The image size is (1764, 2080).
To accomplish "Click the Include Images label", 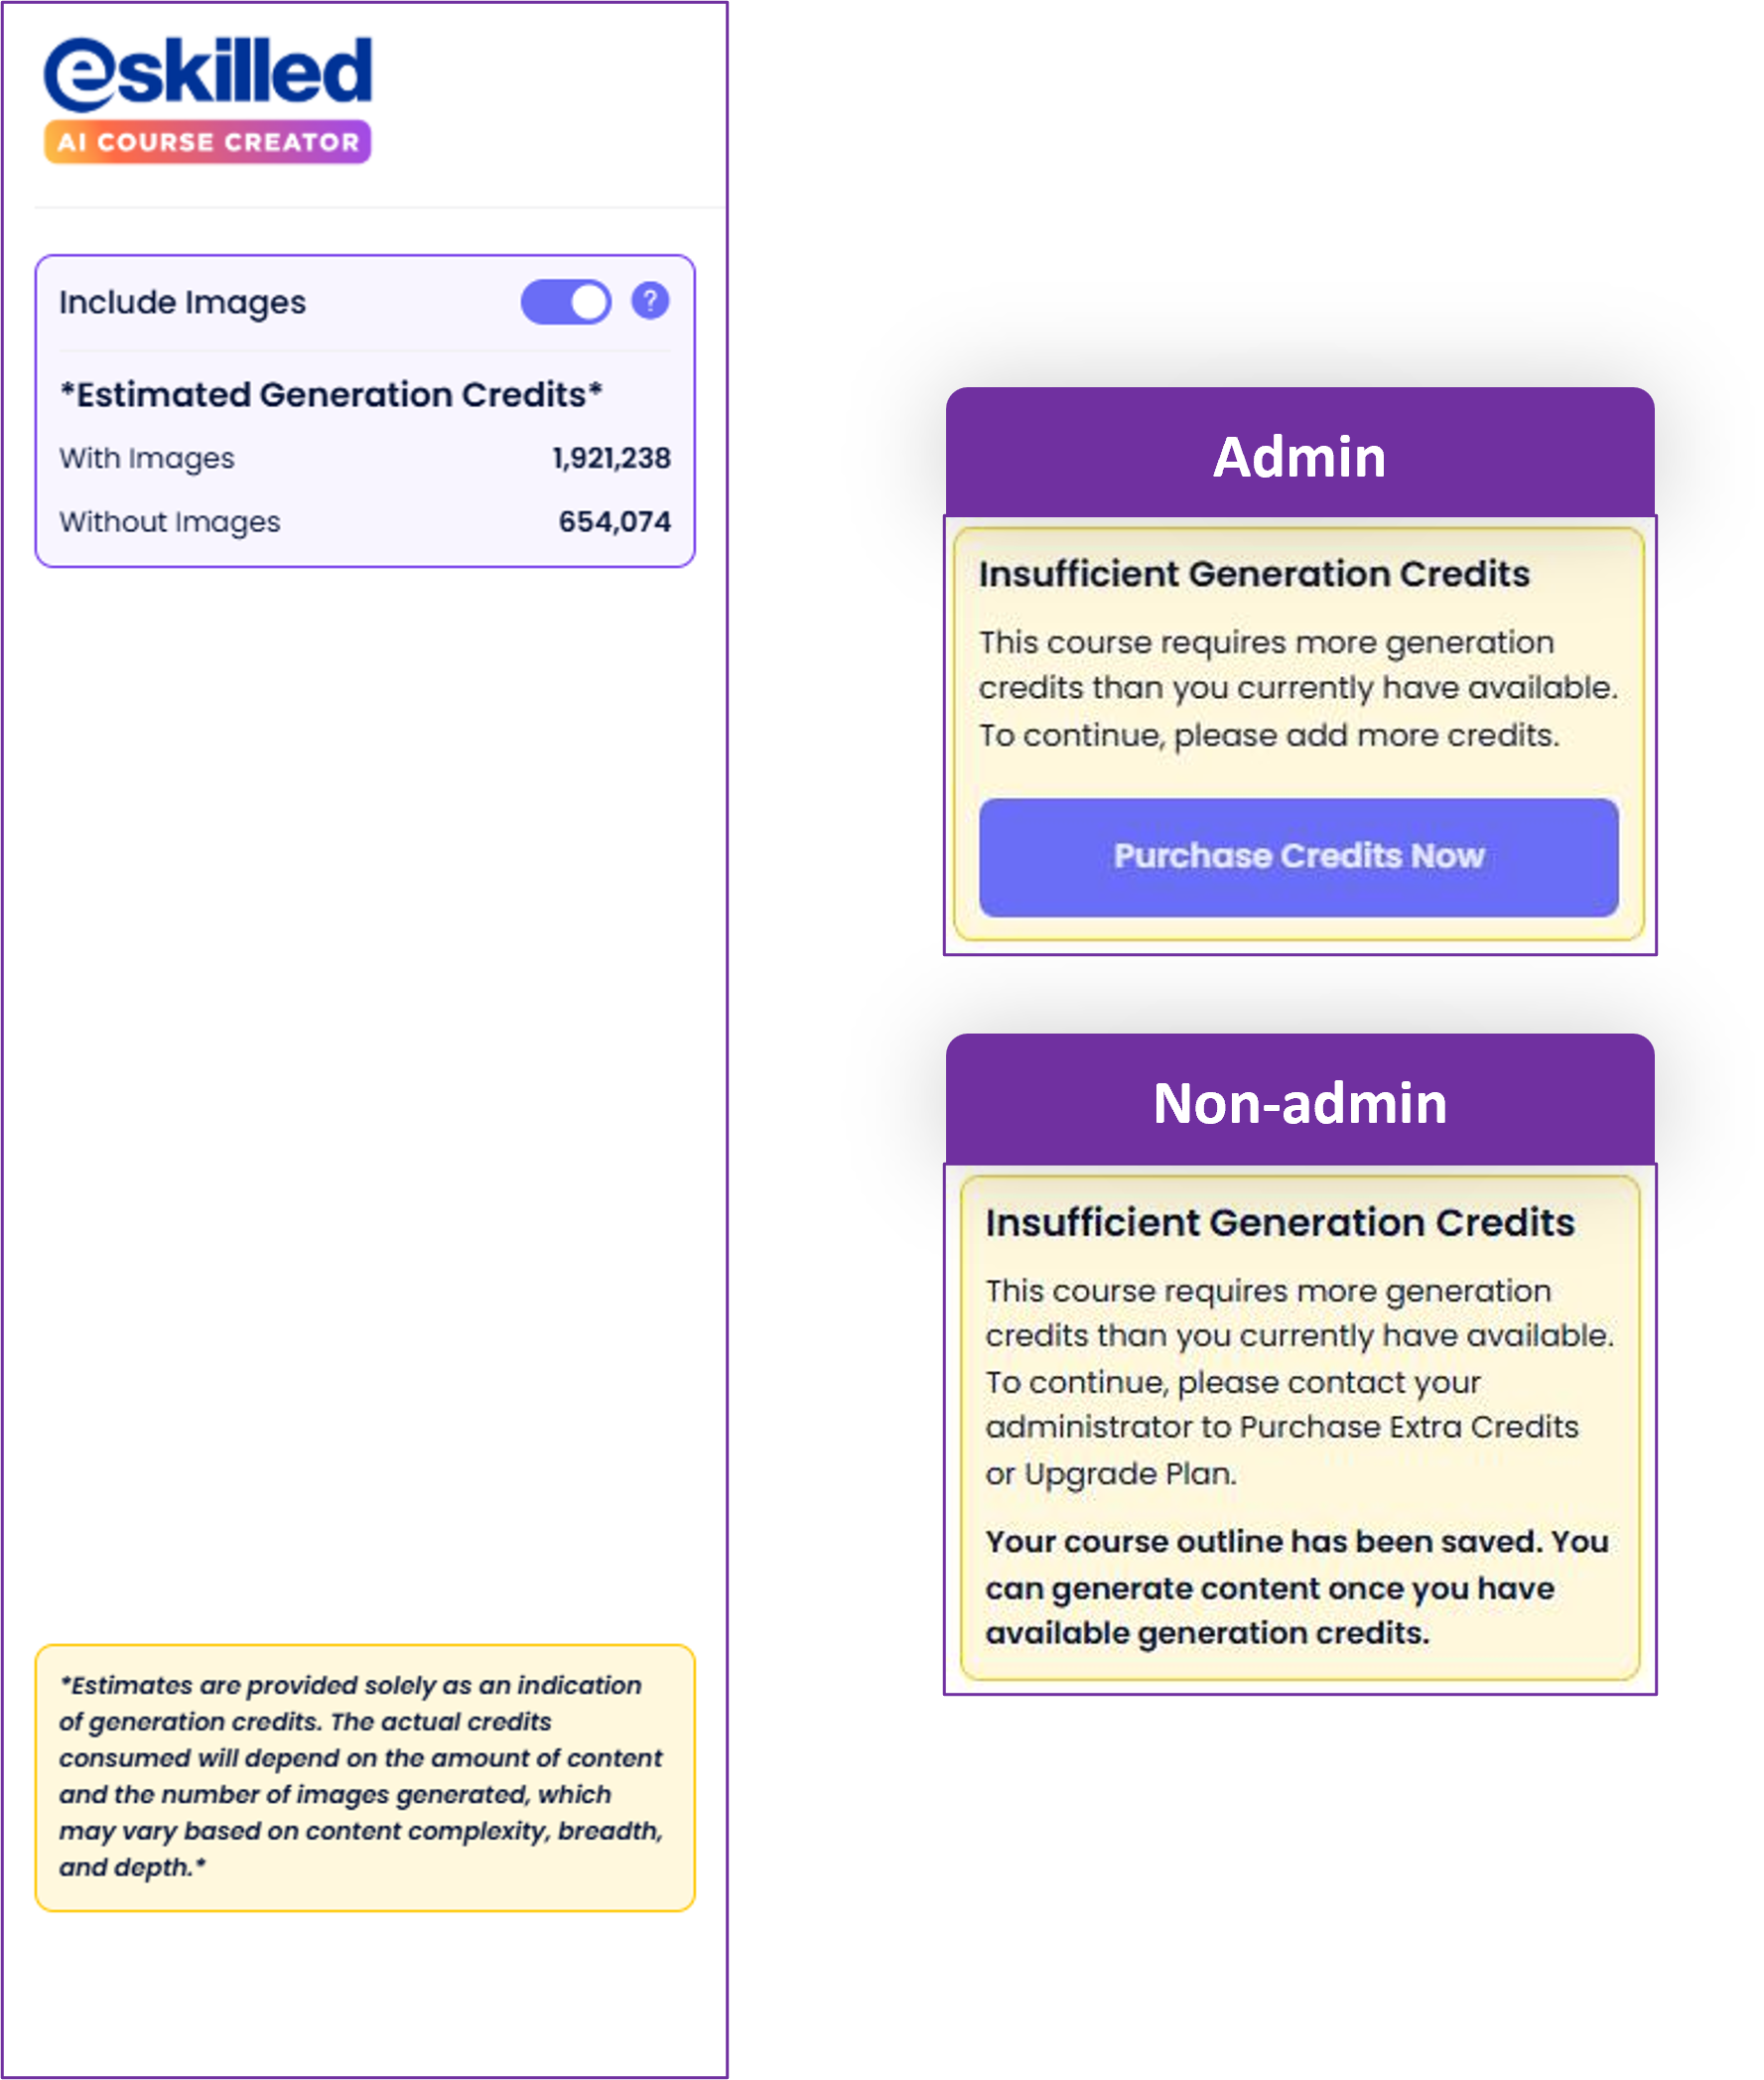I will coord(182,302).
